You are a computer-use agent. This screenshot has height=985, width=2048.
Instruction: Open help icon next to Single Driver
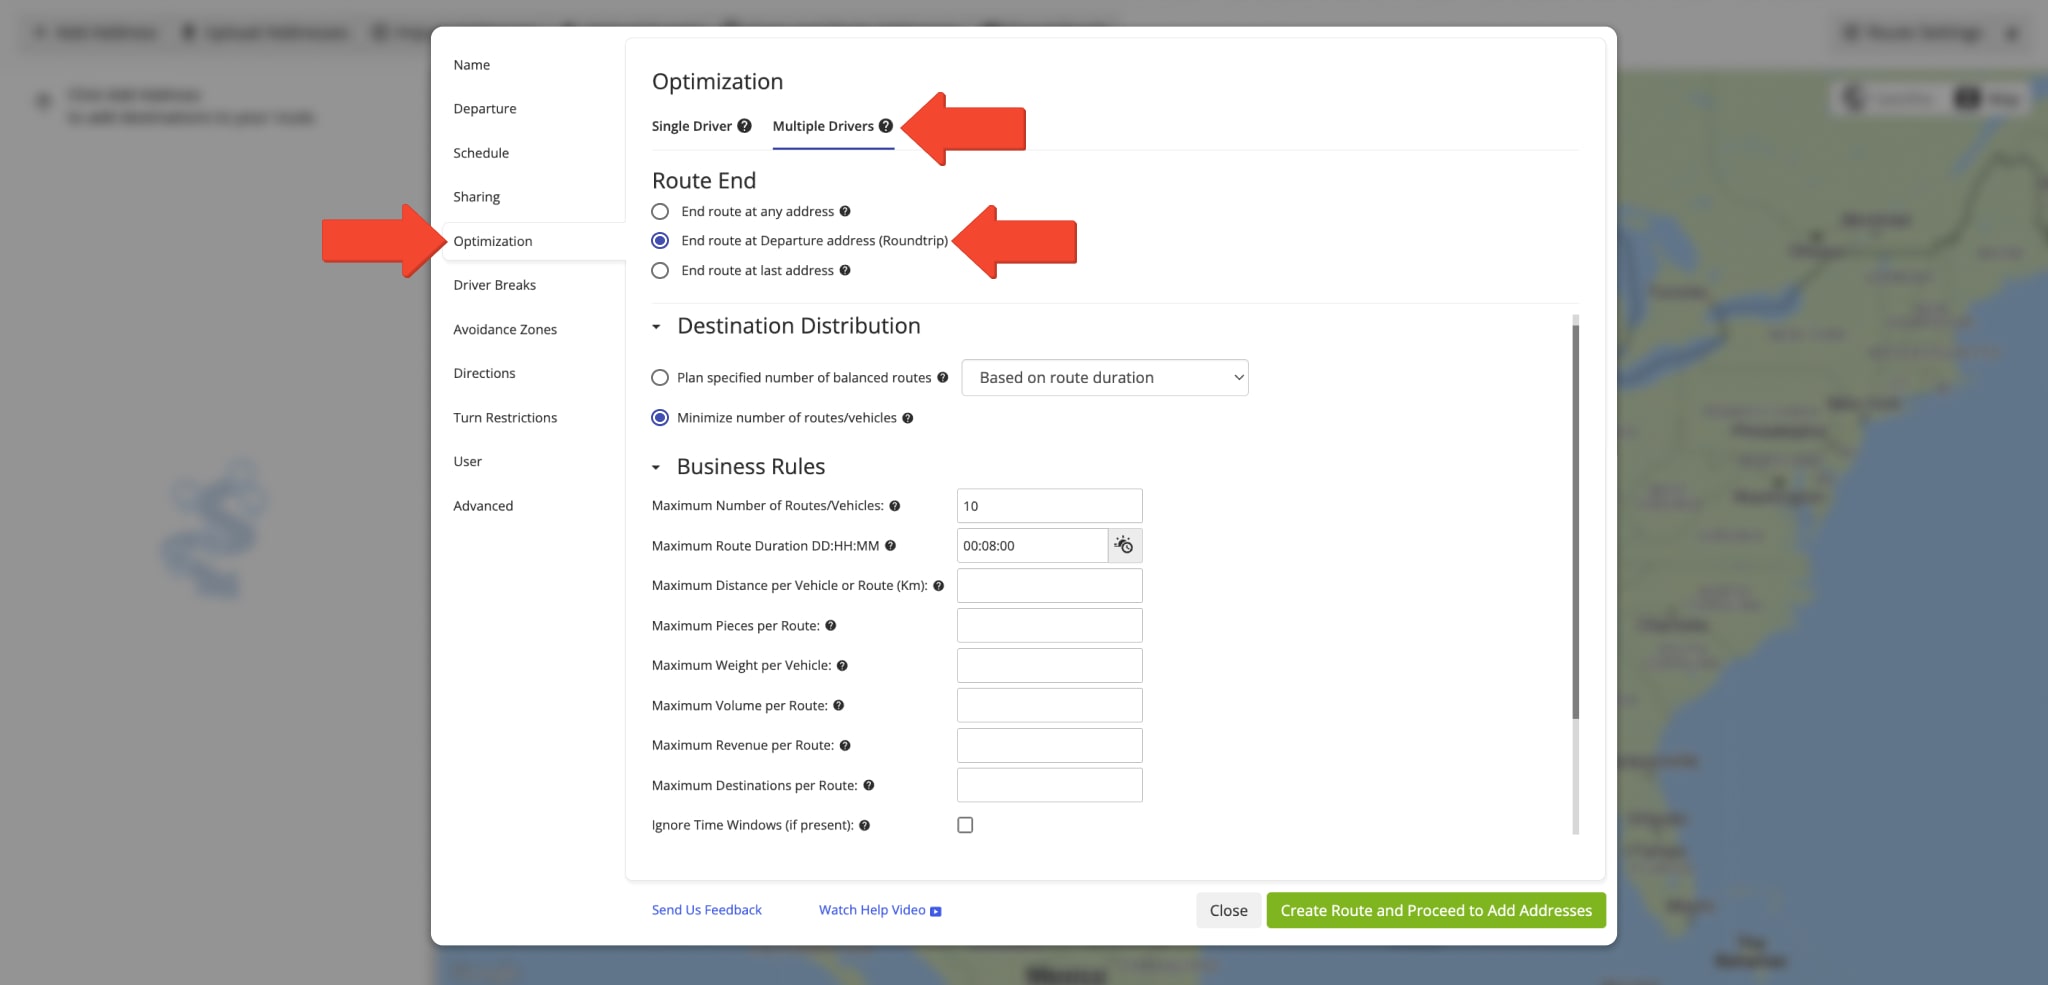(x=744, y=126)
